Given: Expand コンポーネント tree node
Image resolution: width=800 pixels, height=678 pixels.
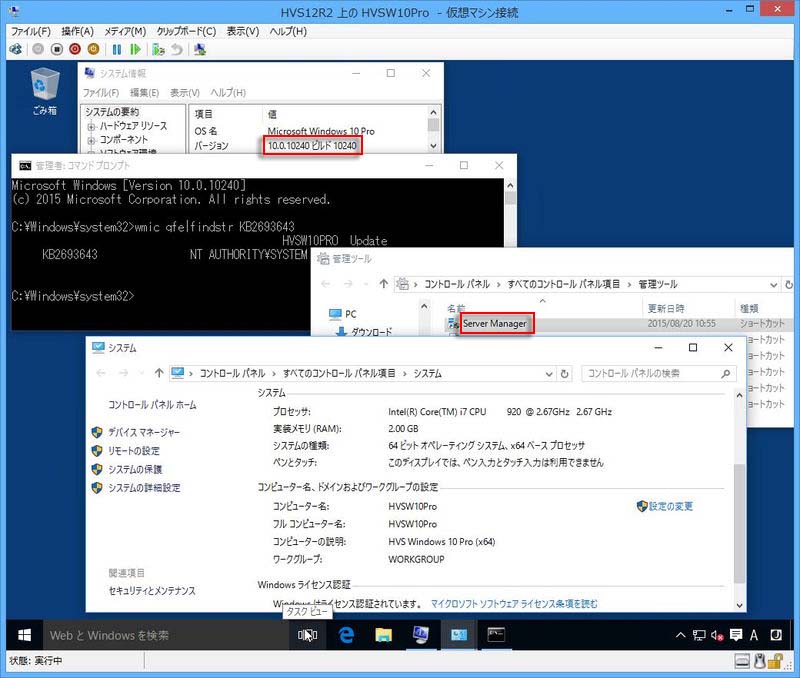Looking at the screenshot, I should click(x=91, y=140).
